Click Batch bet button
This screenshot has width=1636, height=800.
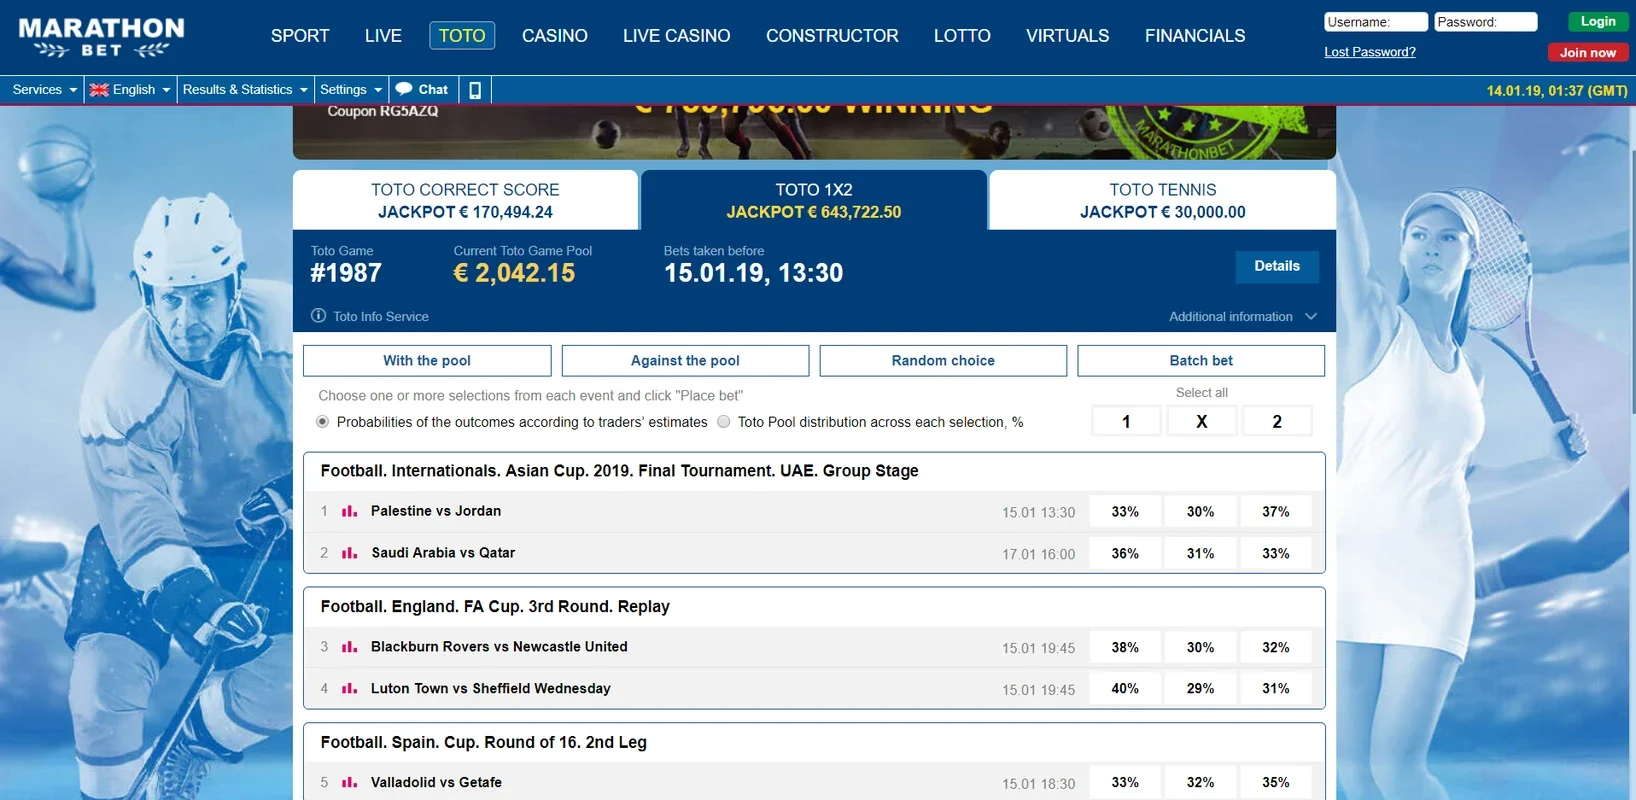[1201, 361]
